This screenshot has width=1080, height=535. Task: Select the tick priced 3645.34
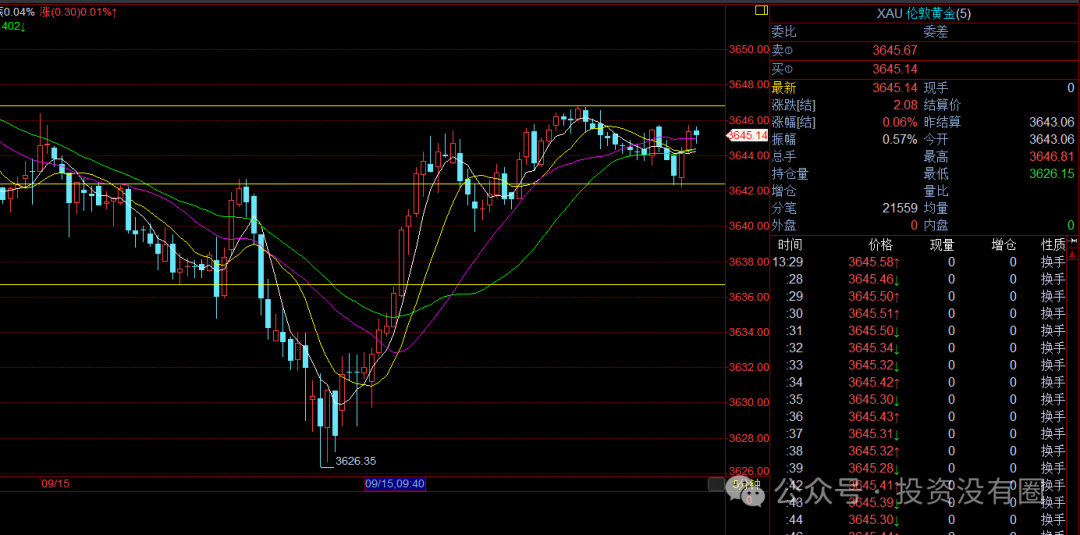[874, 348]
